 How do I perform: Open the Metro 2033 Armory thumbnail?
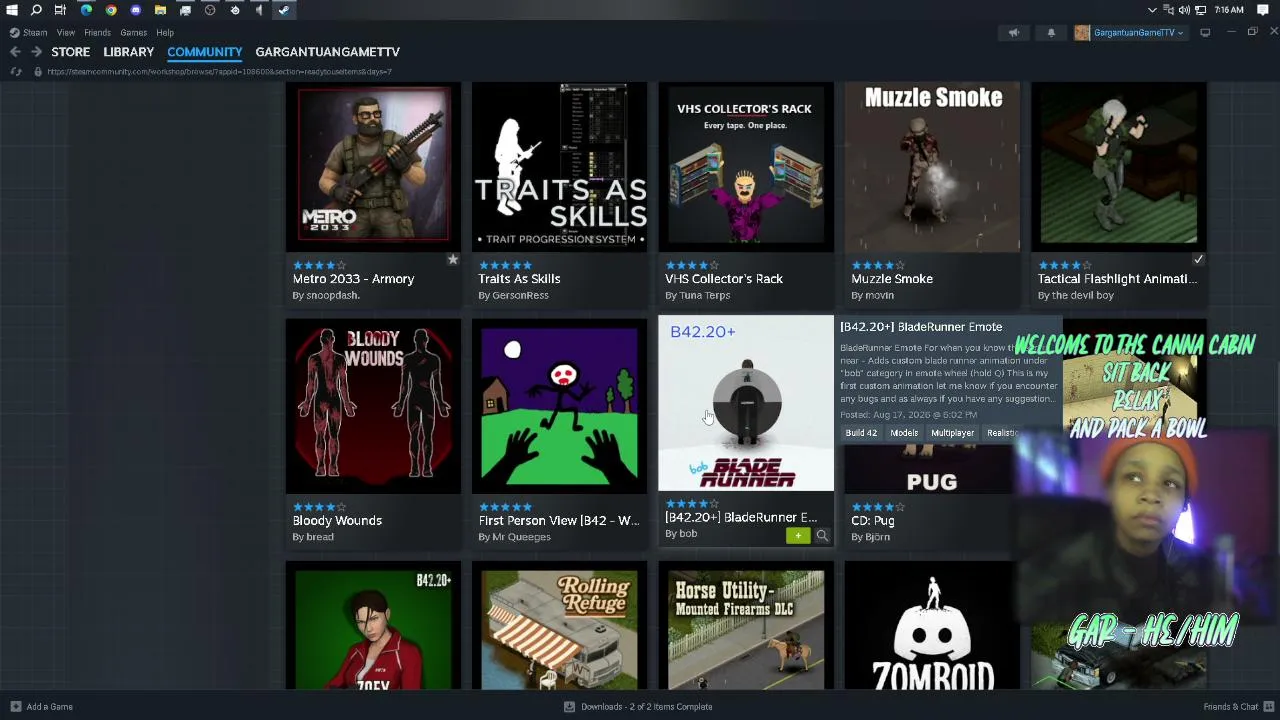[373, 167]
